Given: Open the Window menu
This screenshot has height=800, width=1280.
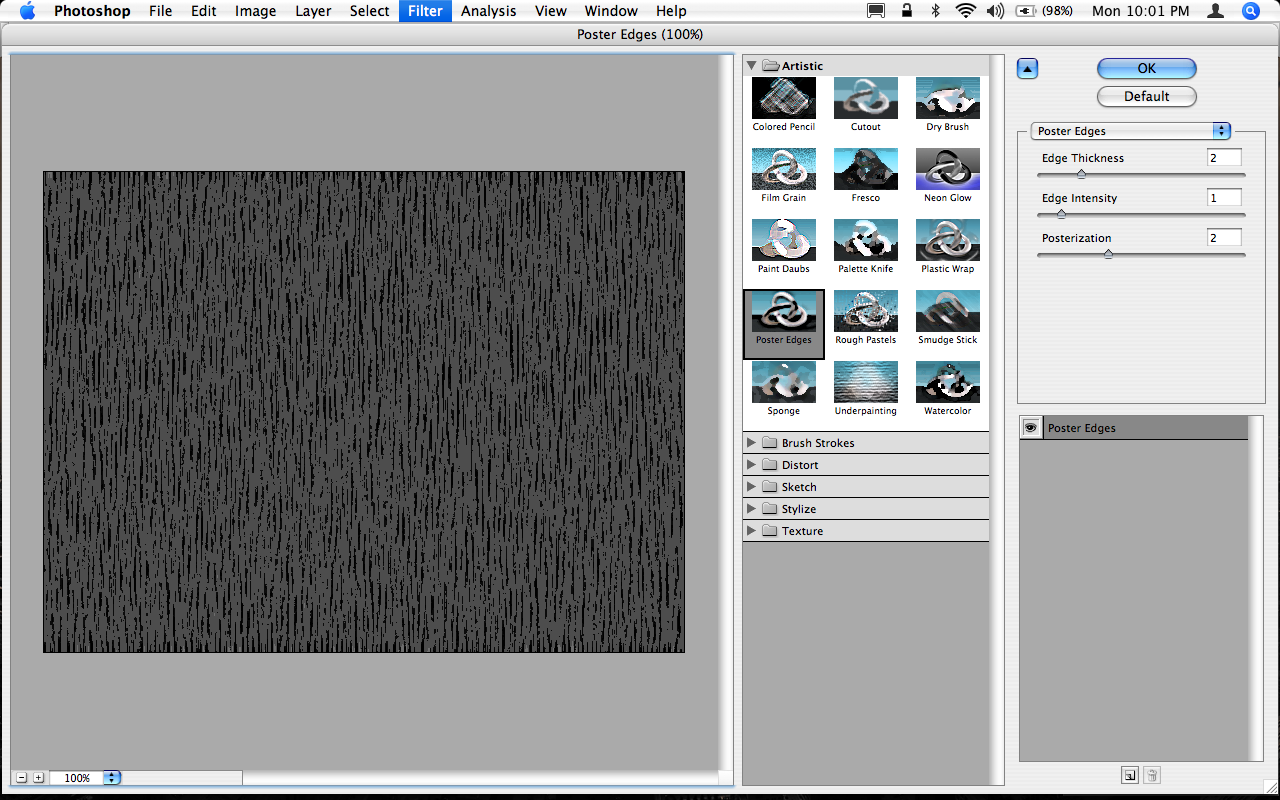Looking at the screenshot, I should [x=611, y=11].
